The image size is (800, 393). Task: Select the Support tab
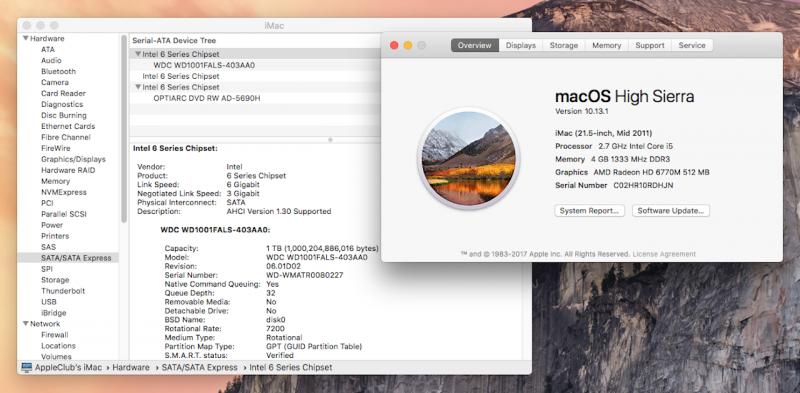click(649, 45)
